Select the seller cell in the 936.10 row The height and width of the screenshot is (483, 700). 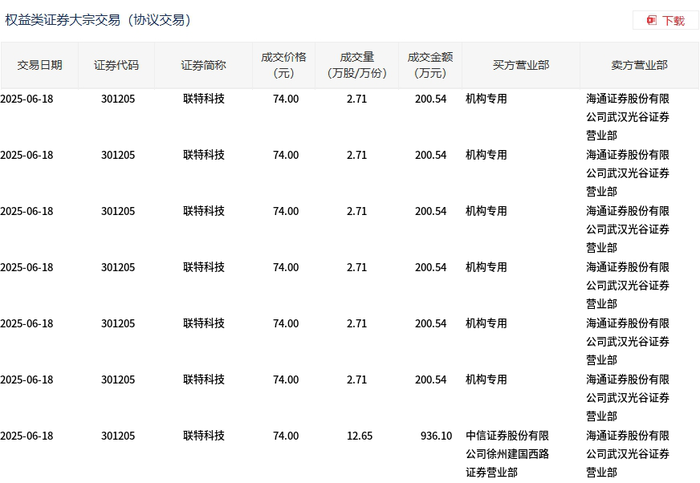(628, 454)
